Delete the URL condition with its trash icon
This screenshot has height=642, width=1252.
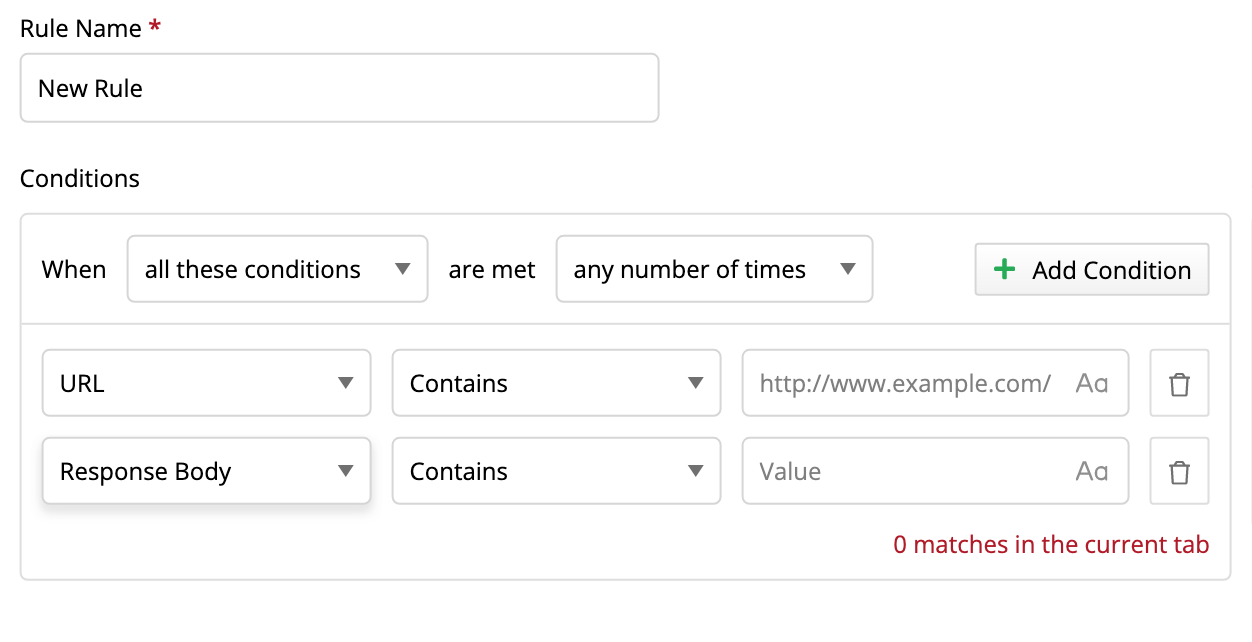[1179, 383]
